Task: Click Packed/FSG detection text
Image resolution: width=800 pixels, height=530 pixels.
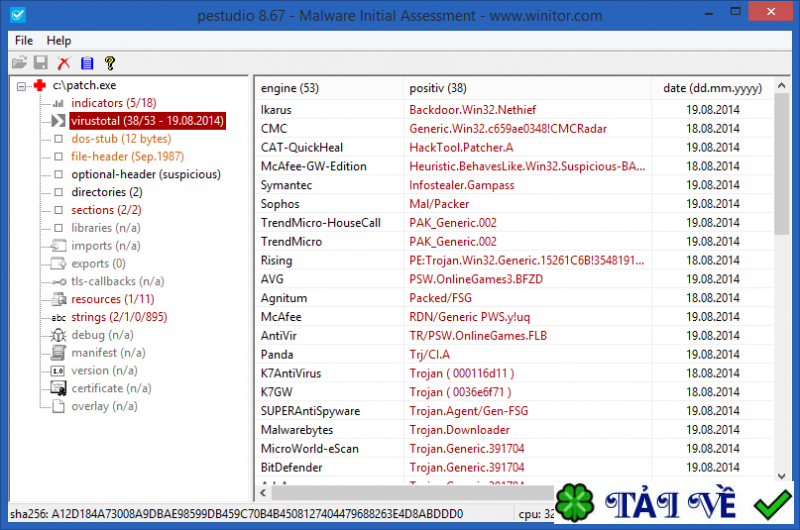Action: pyautogui.click(x=440, y=298)
